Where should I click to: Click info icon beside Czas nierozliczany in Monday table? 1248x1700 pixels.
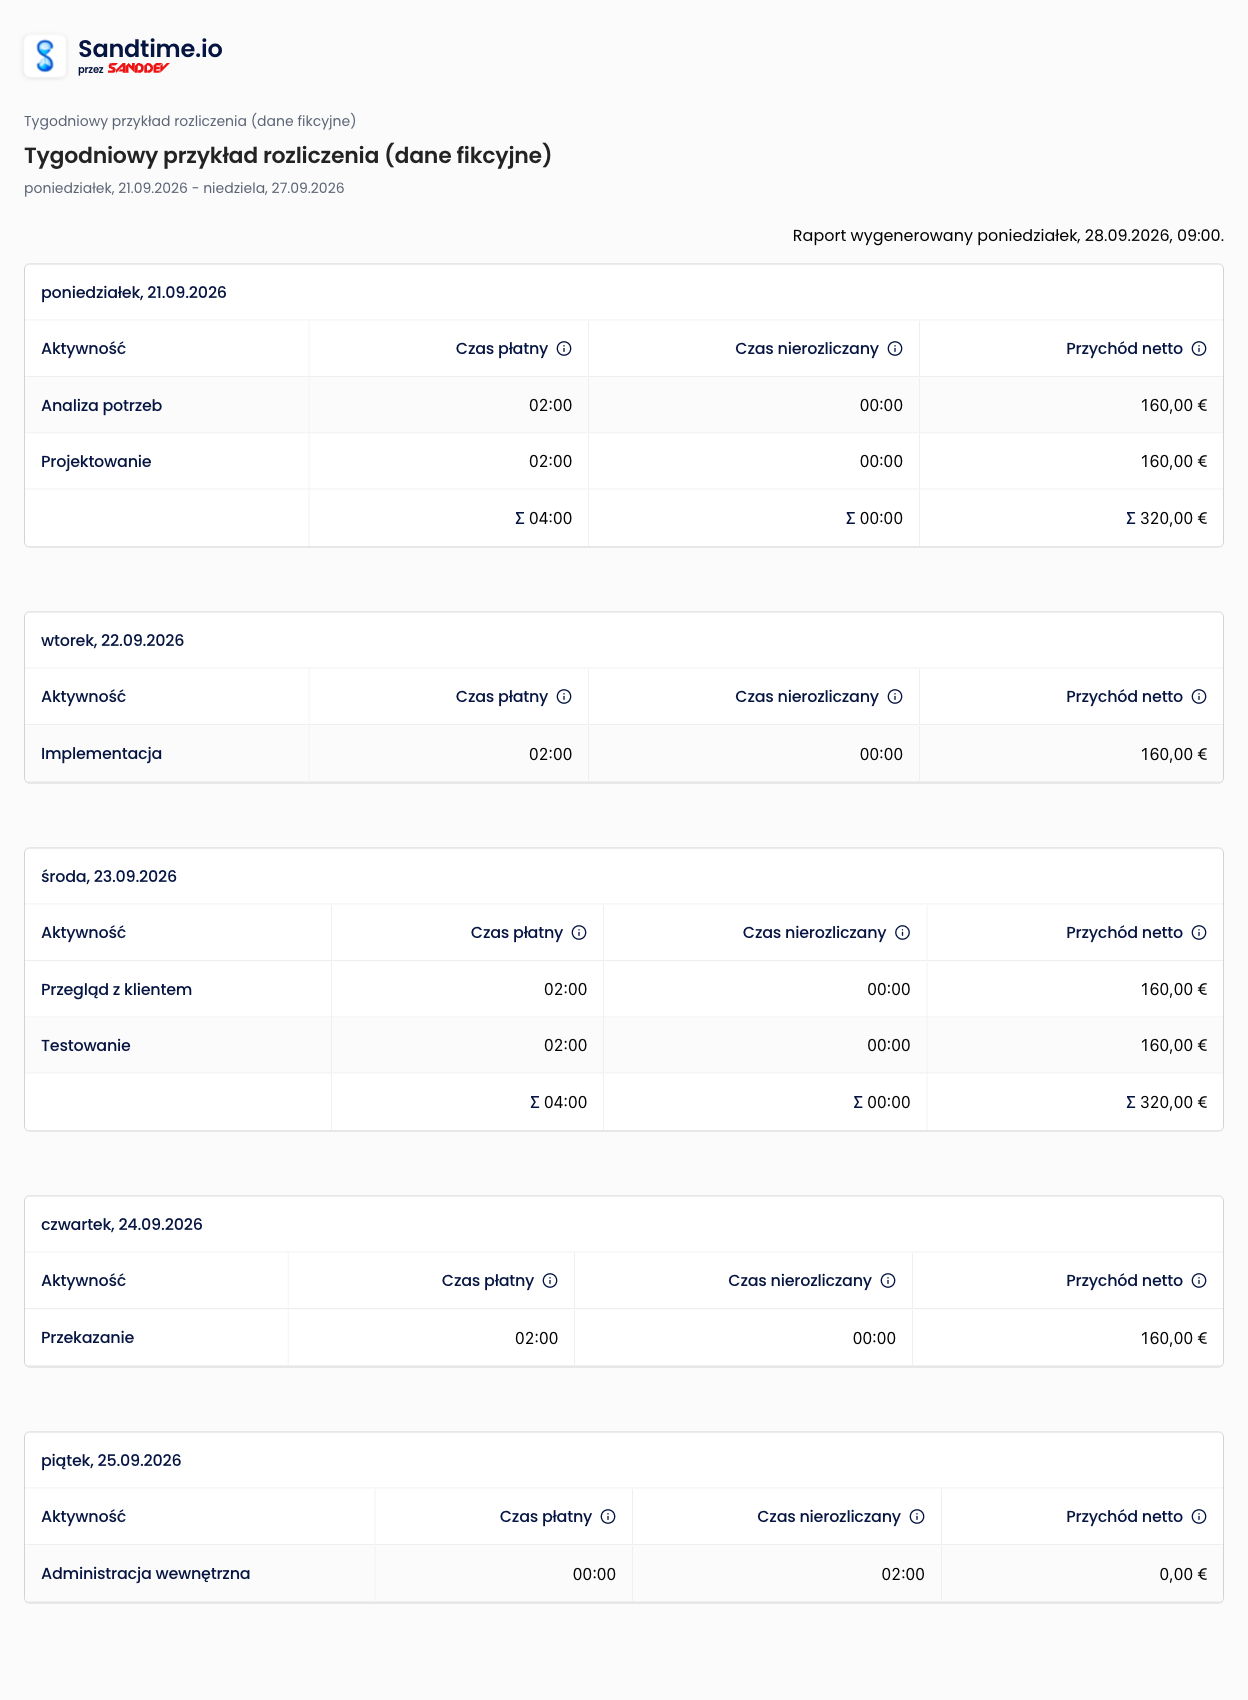pos(895,349)
